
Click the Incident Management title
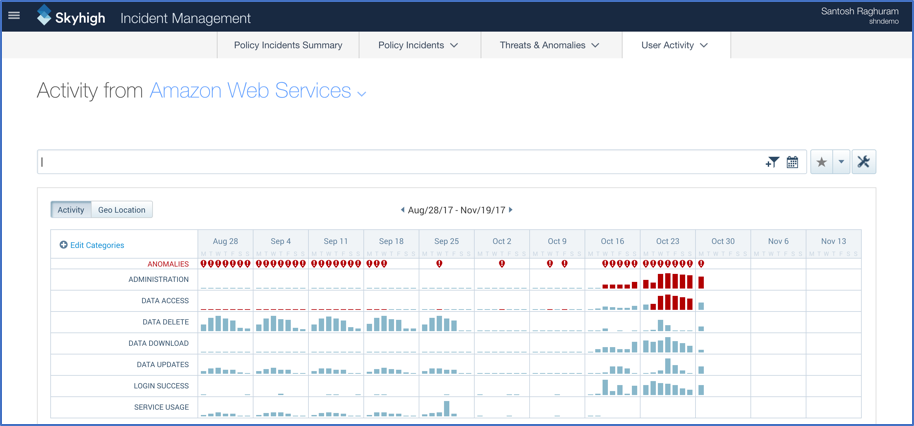(x=185, y=18)
